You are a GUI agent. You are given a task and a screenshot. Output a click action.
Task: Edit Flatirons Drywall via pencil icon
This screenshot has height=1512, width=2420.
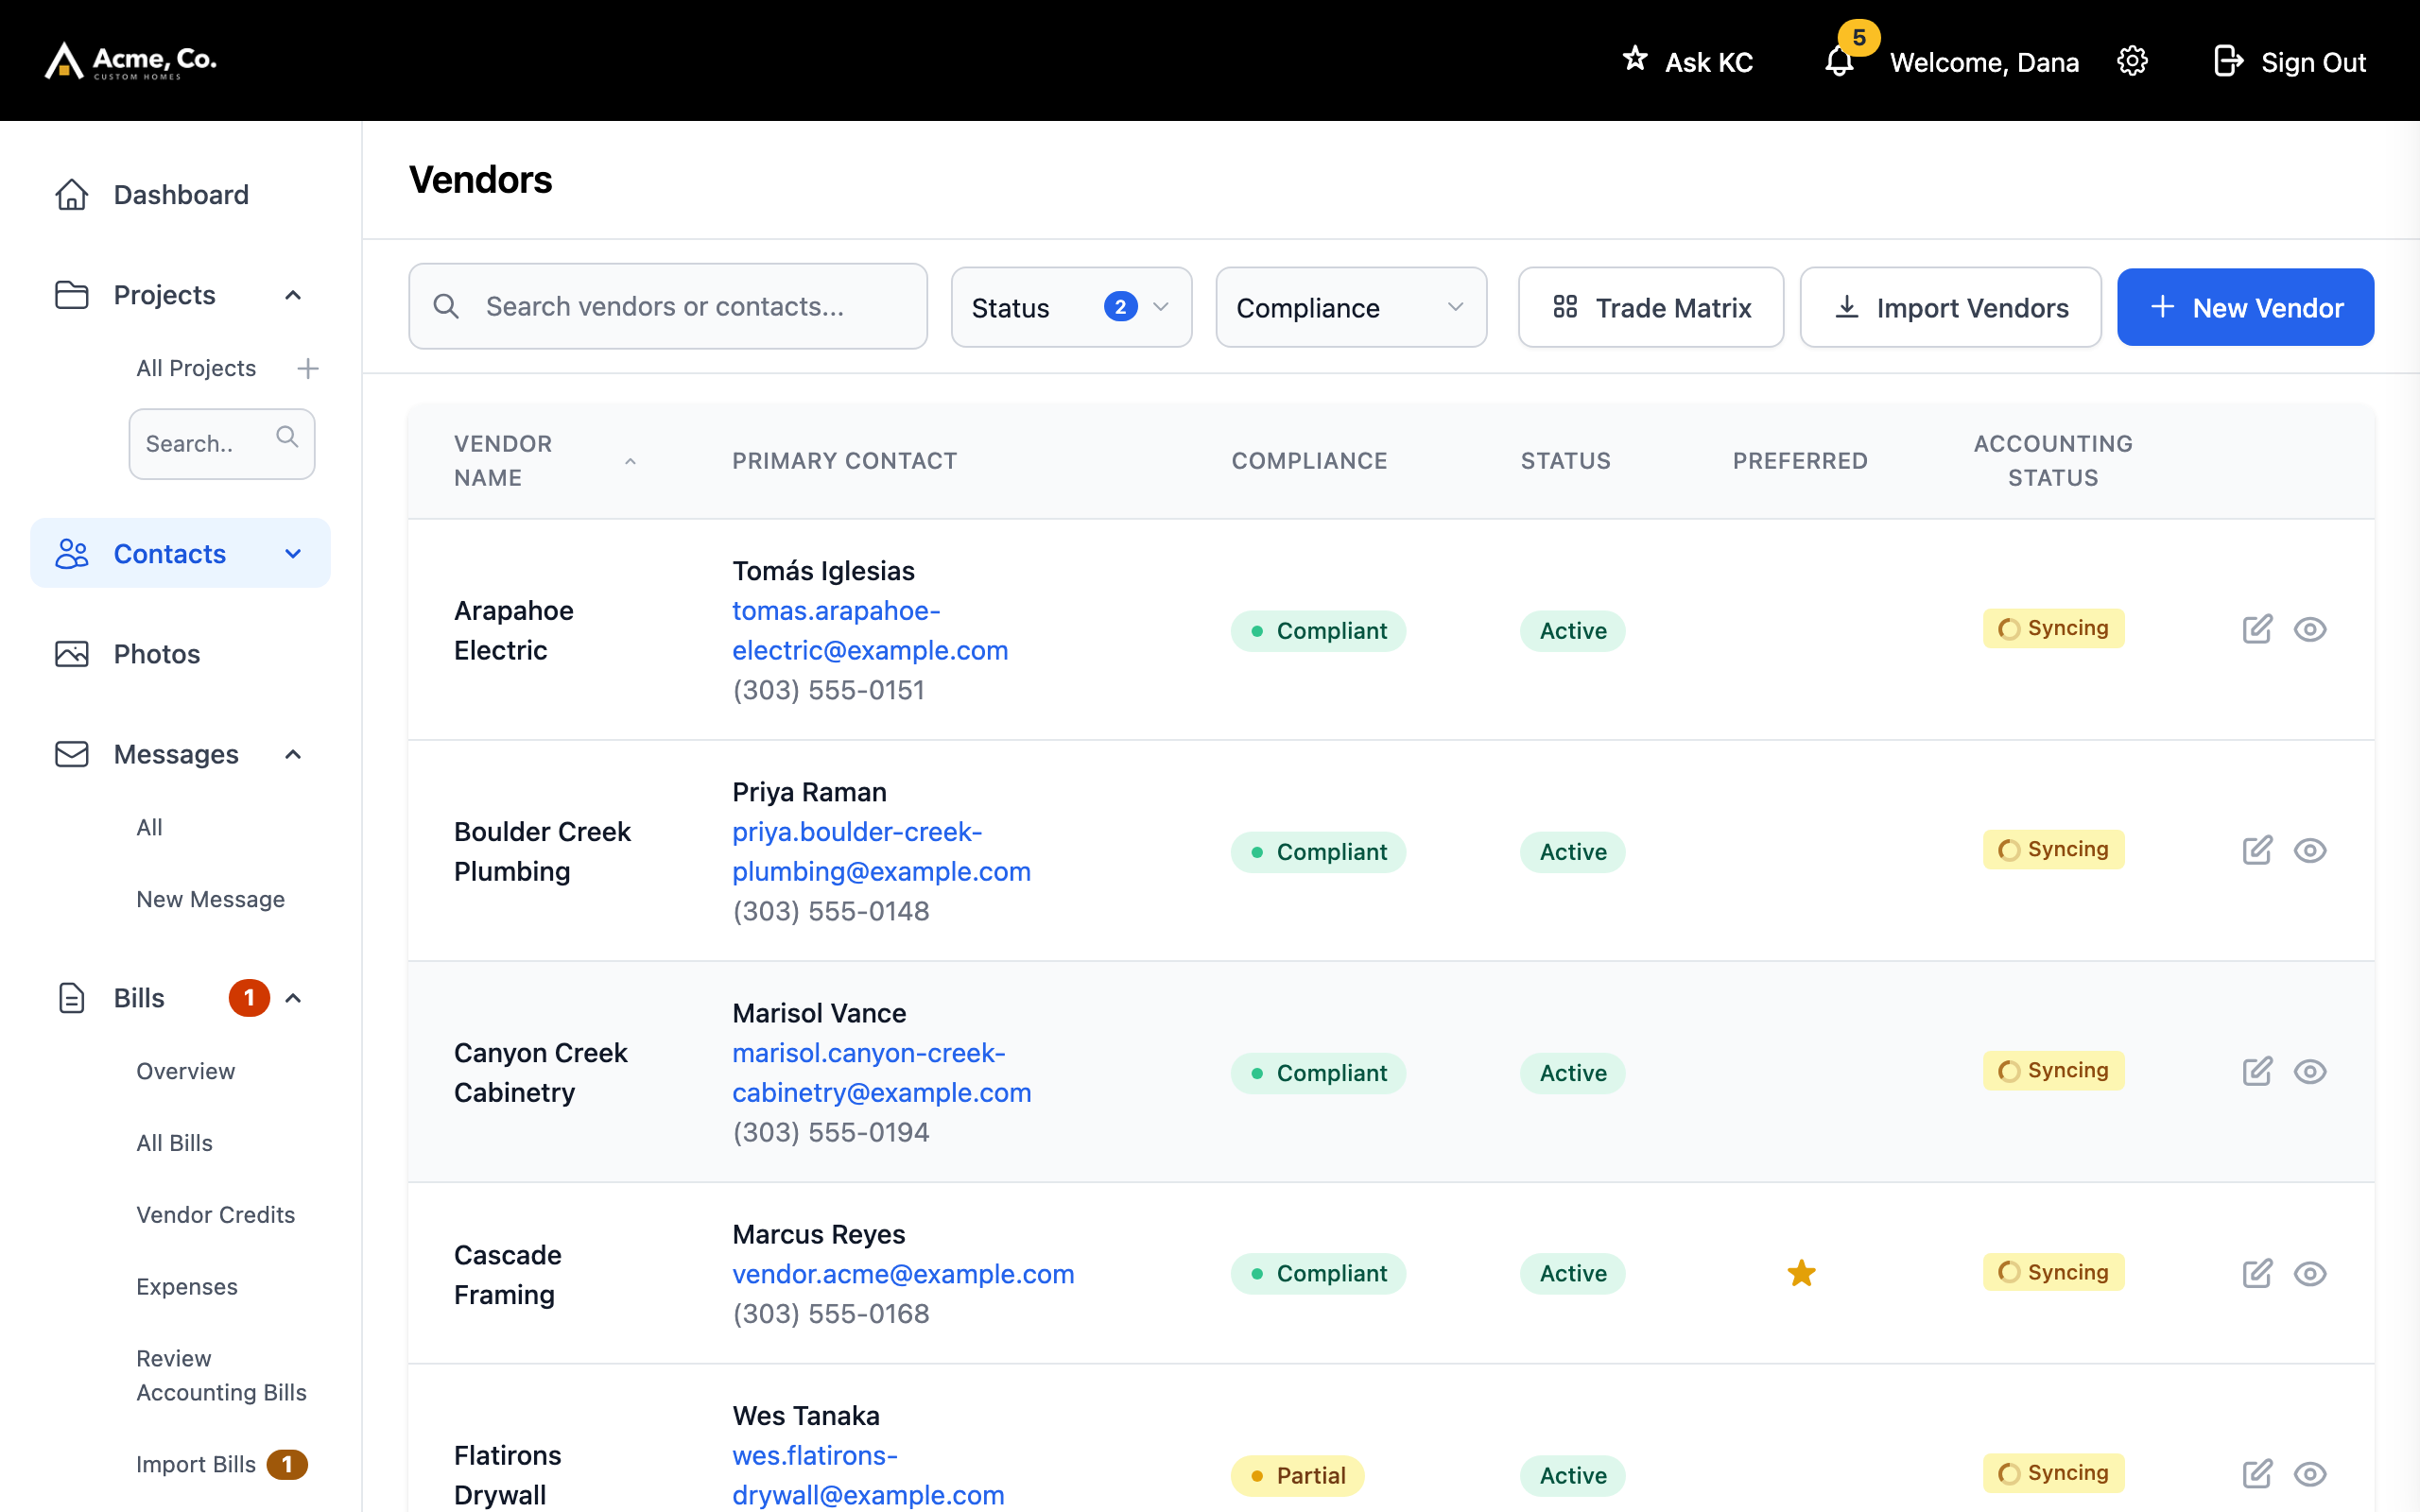[2257, 1473]
